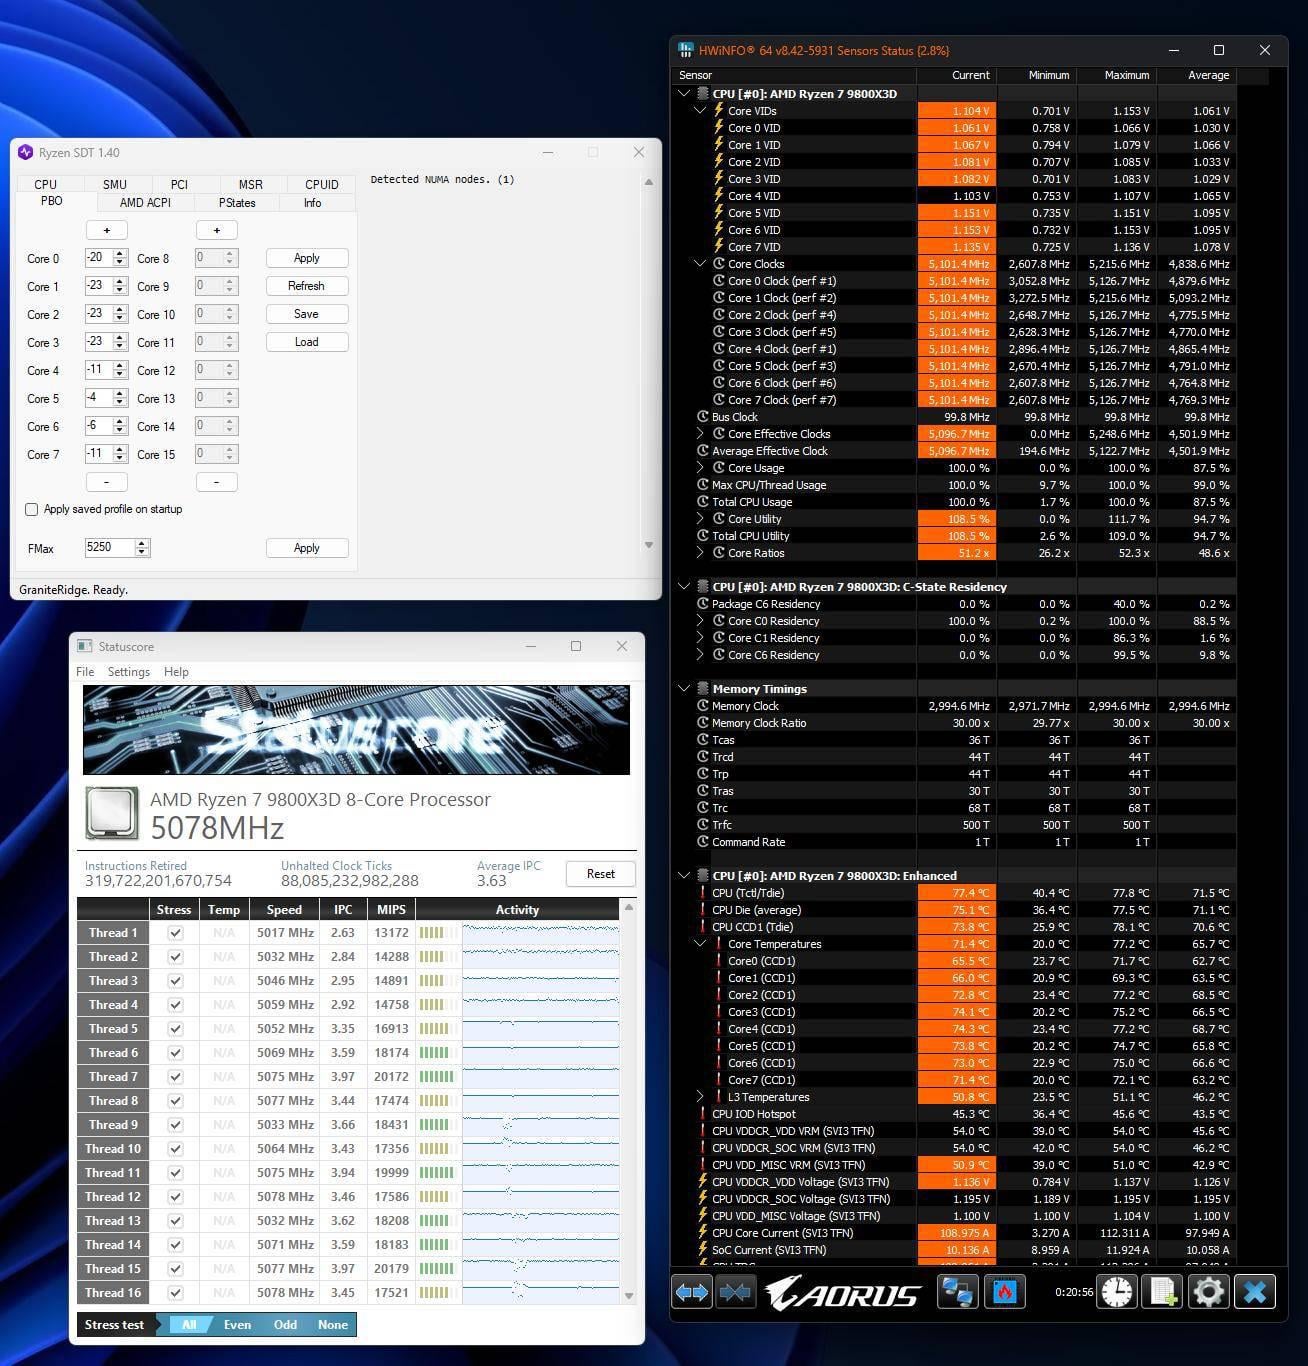Click the flame fan control icon
The image size is (1308, 1366).
1004,1292
